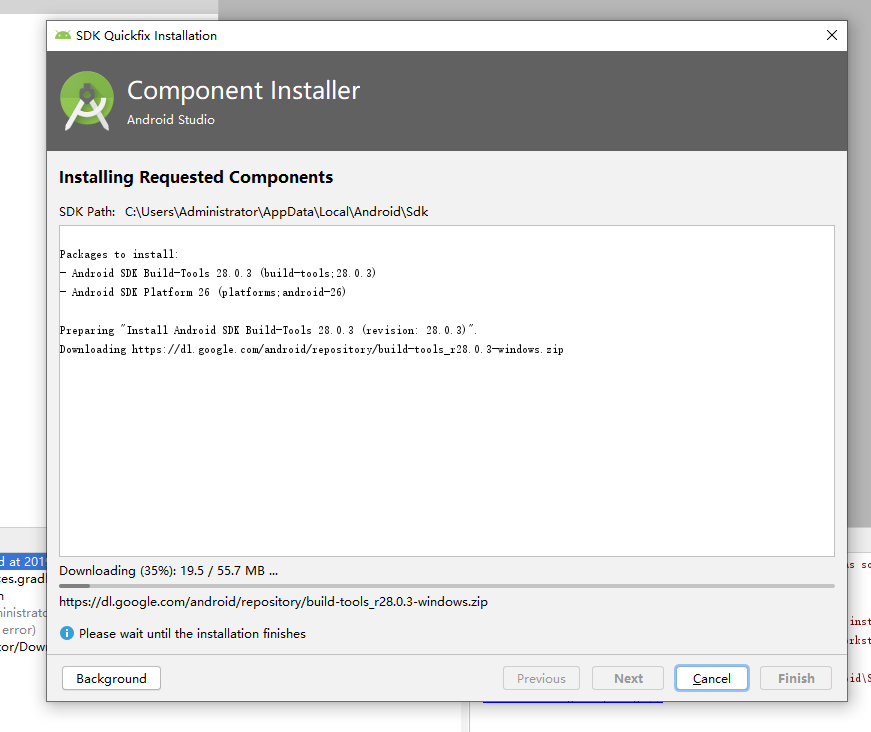Click the Android Studio logo icon
Image resolution: width=871 pixels, height=732 pixels.
[87, 101]
